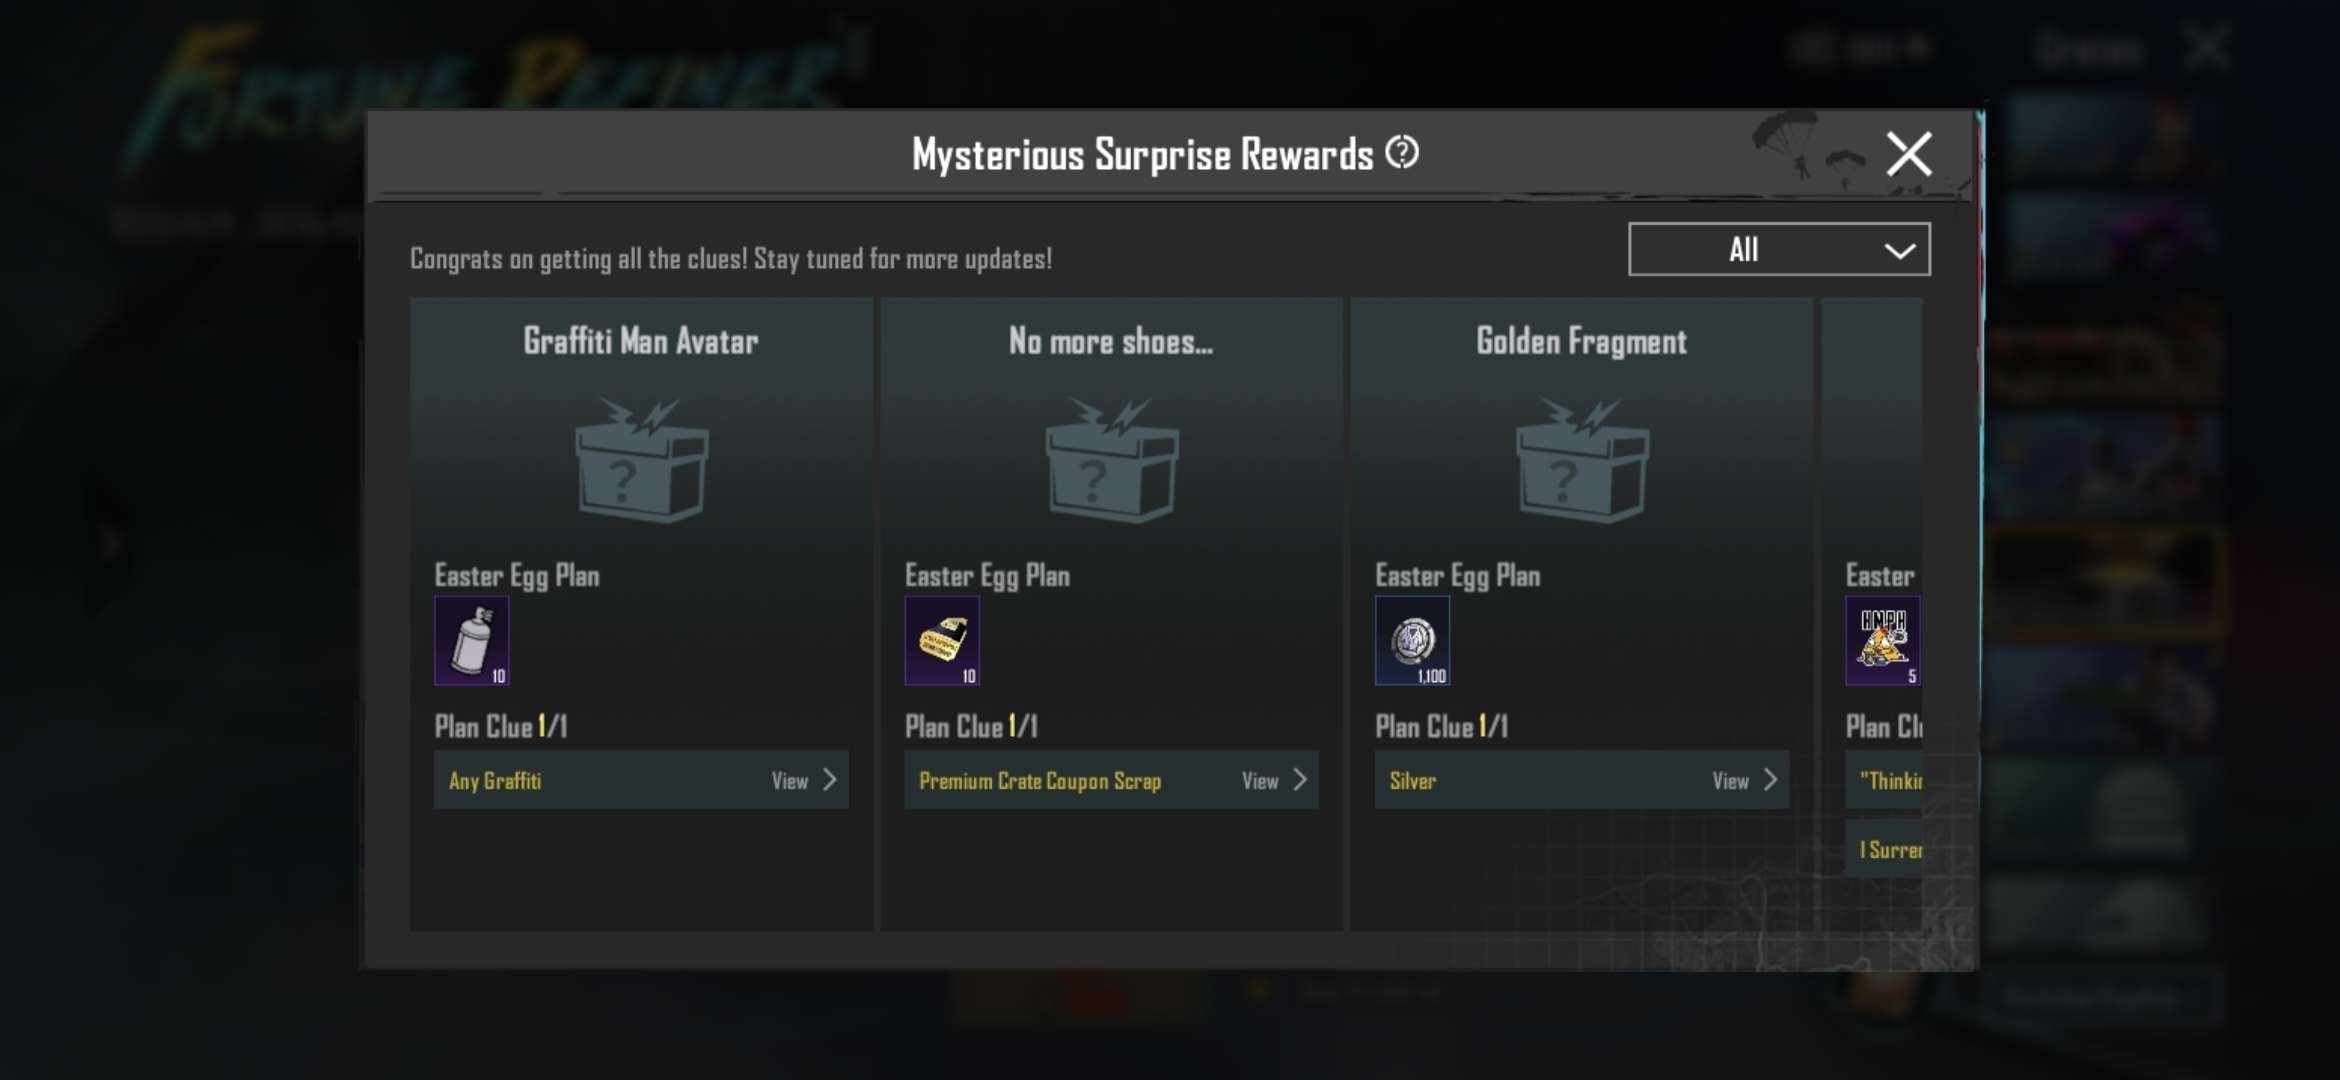Image resolution: width=2340 pixels, height=1080 pixels.
Task: Click the Graffiti Man Avatar card title
Action: pyautogui.click(x=641, y=341)
